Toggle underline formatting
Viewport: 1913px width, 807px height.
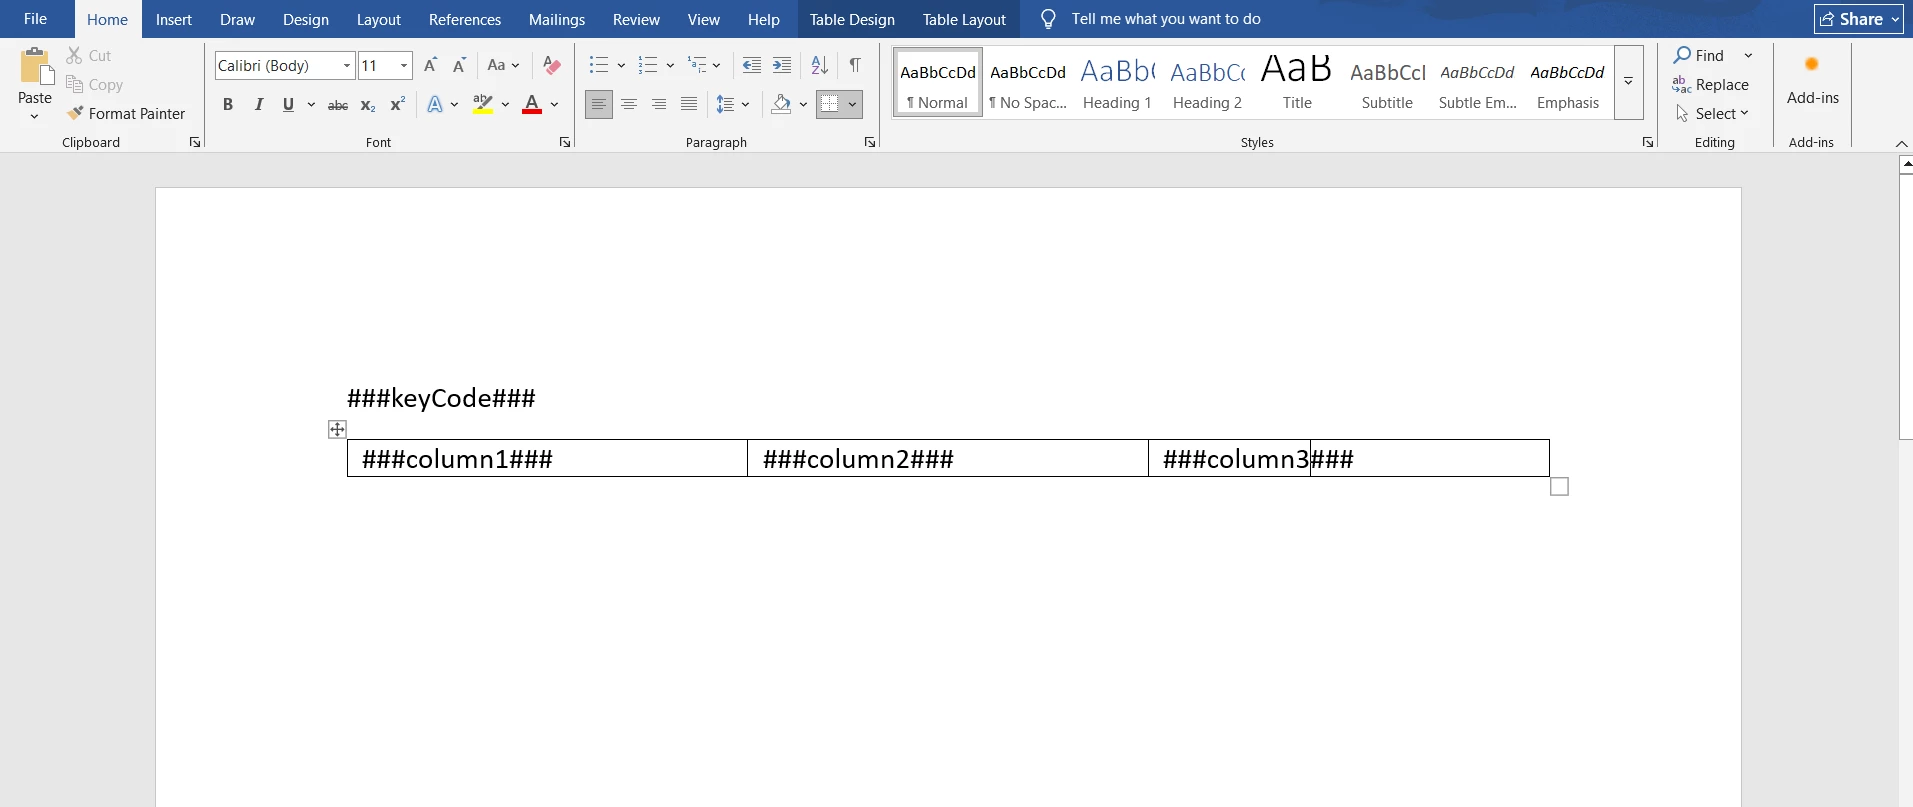click(x=288, y=105)
